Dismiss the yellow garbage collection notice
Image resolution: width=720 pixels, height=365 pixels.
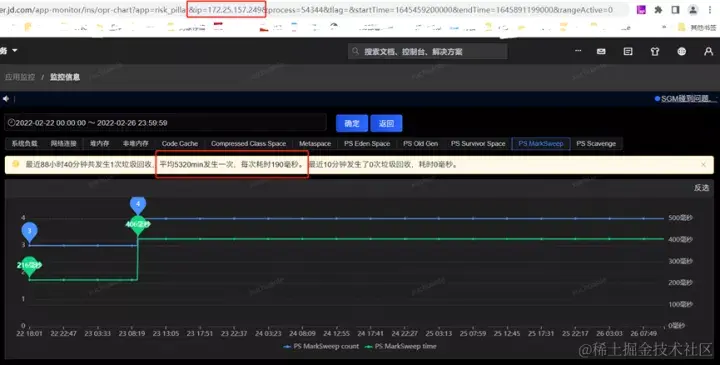point(703,164)
